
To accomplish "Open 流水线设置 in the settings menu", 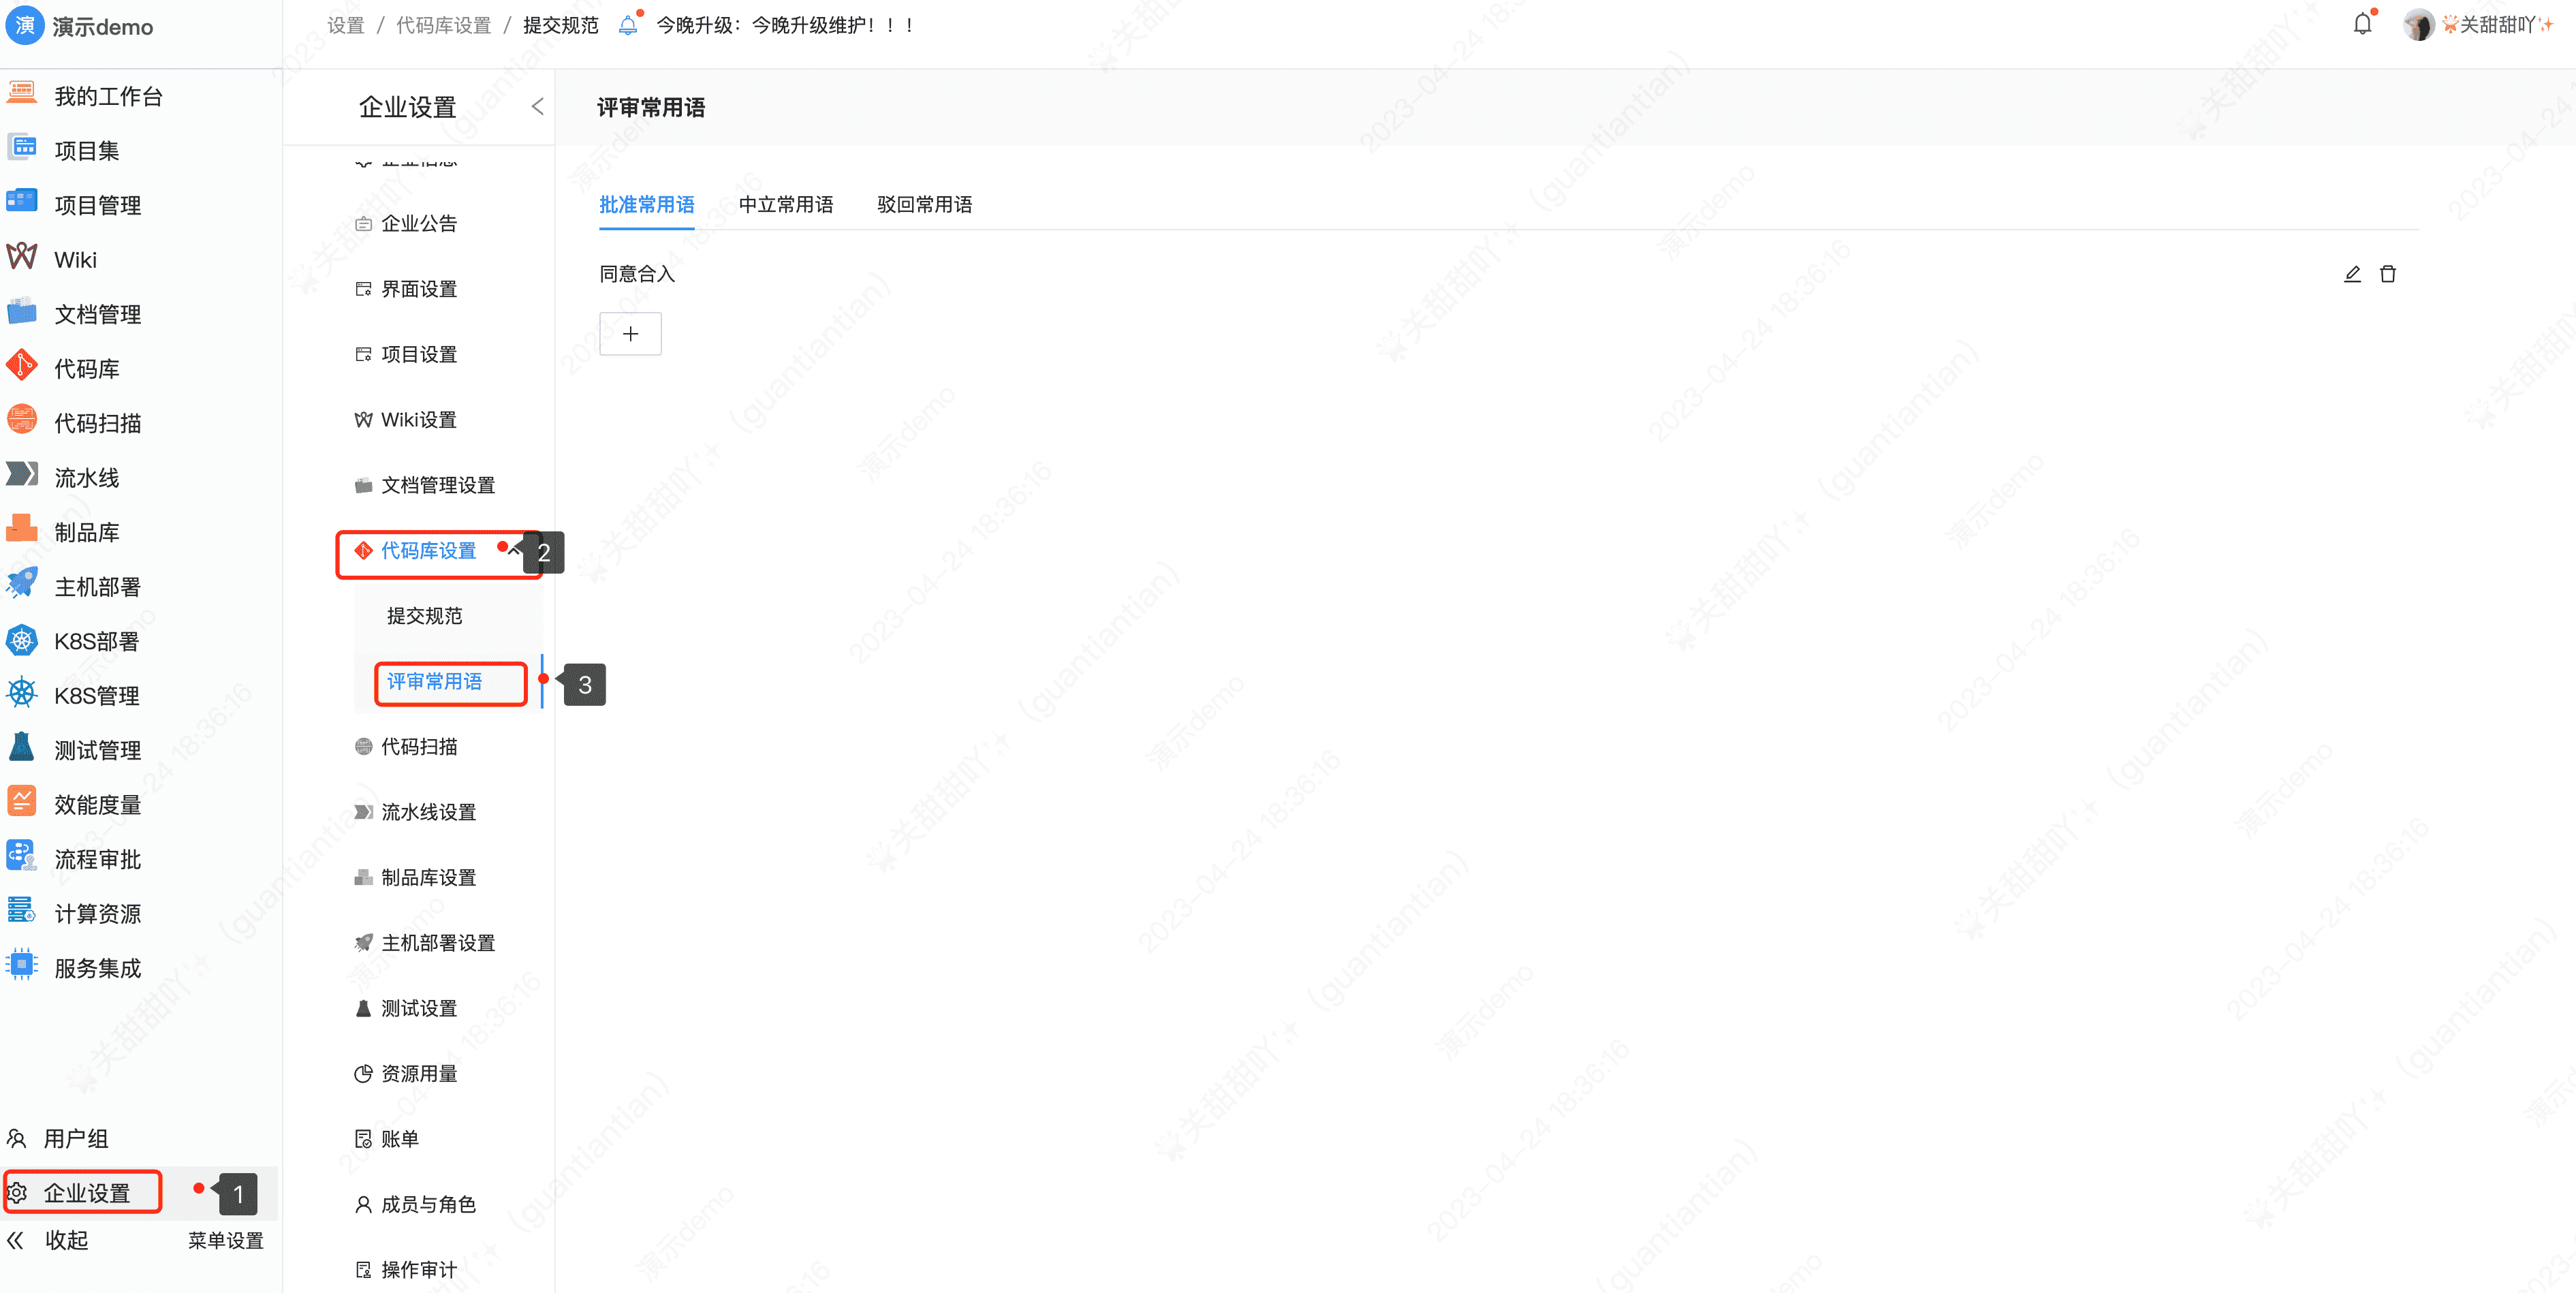I will 428,812.
